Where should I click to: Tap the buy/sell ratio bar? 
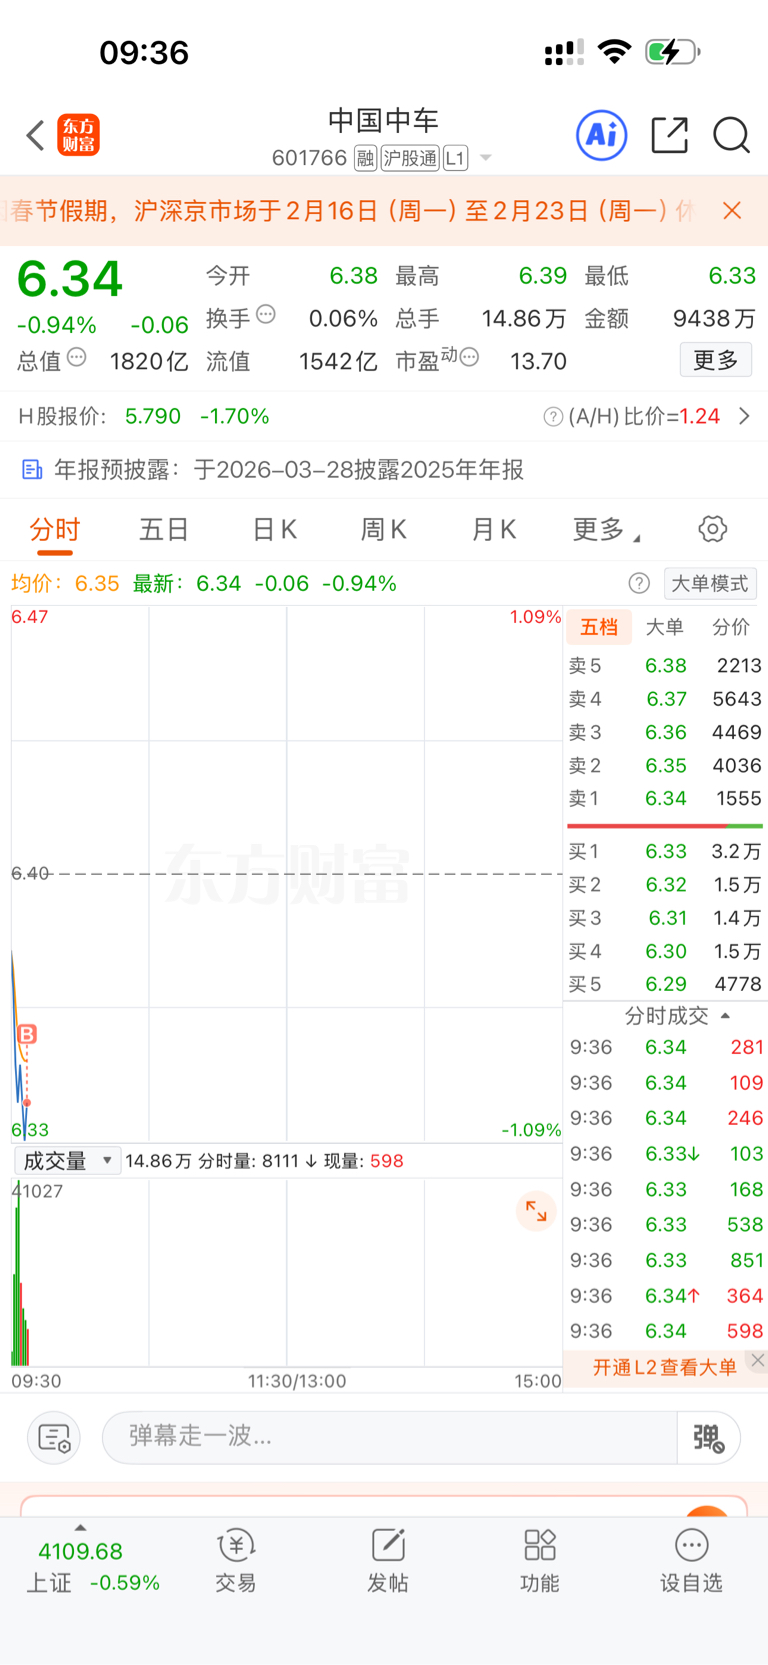pos(665,826)
